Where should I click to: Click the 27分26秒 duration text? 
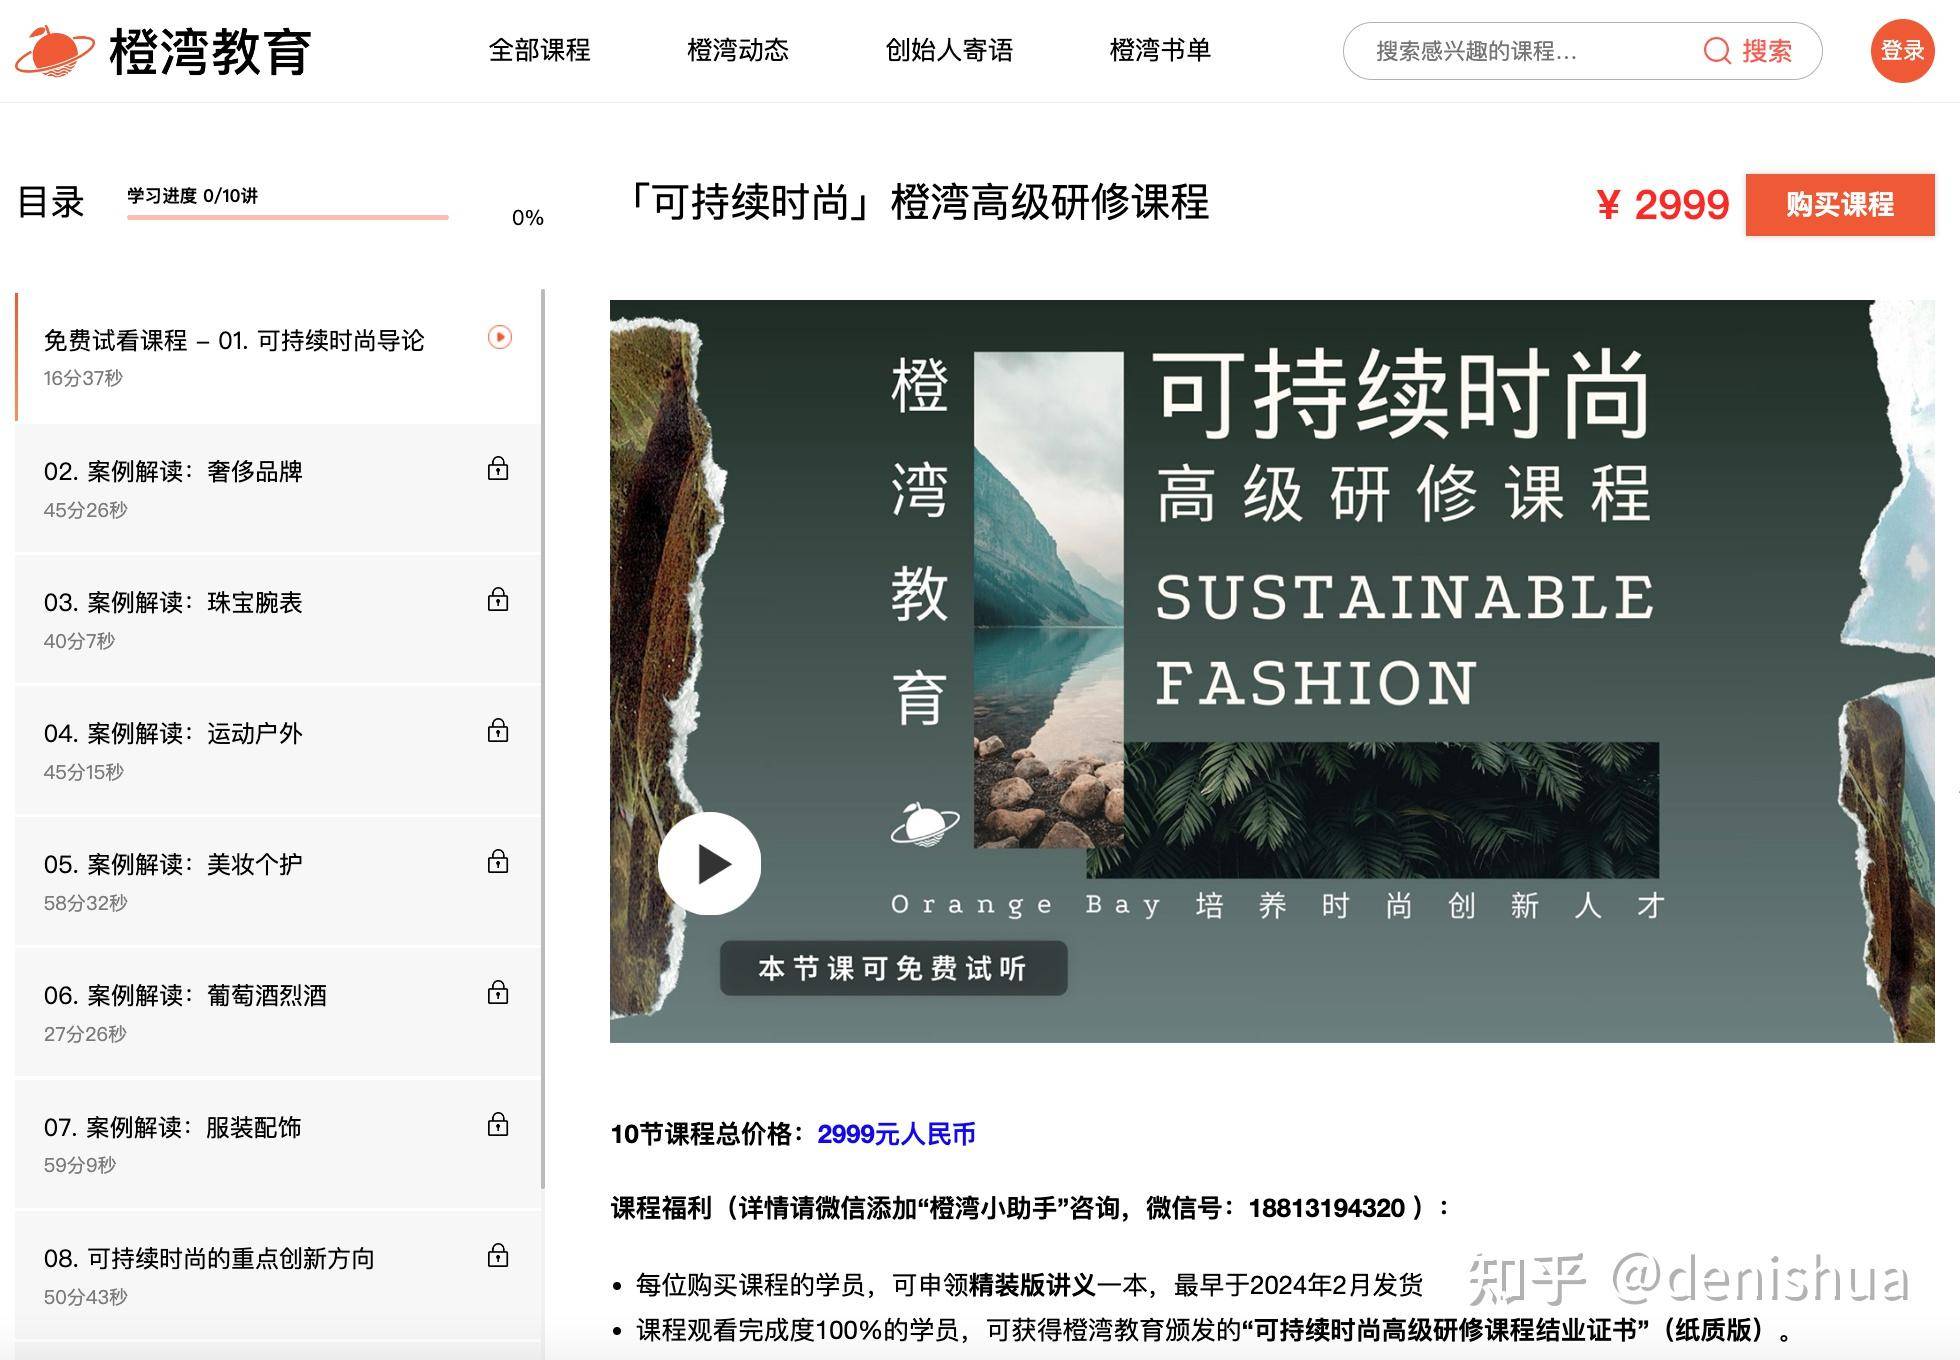[x=85, y=1034]
